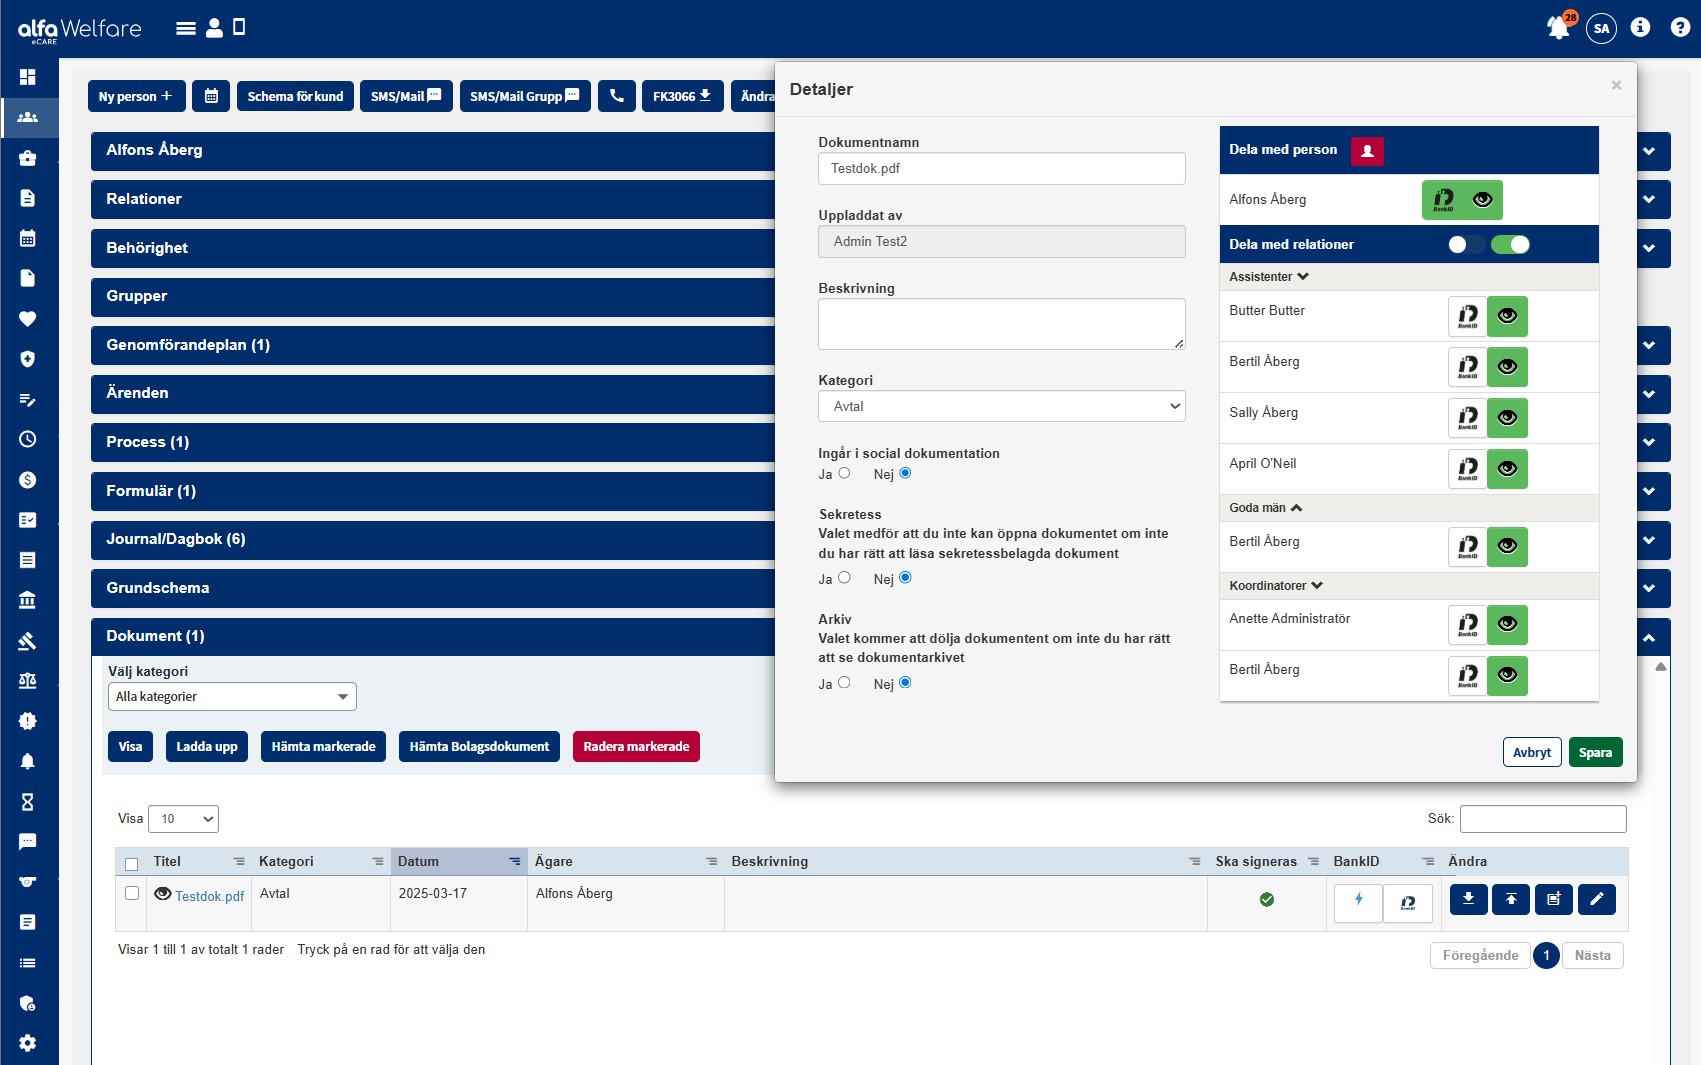Viewport: 1701px width, 1065px height.
Task: Click the pencil edit icon for Testdok.pdf
Action: pyautogui.click(x=1596, y=899)
